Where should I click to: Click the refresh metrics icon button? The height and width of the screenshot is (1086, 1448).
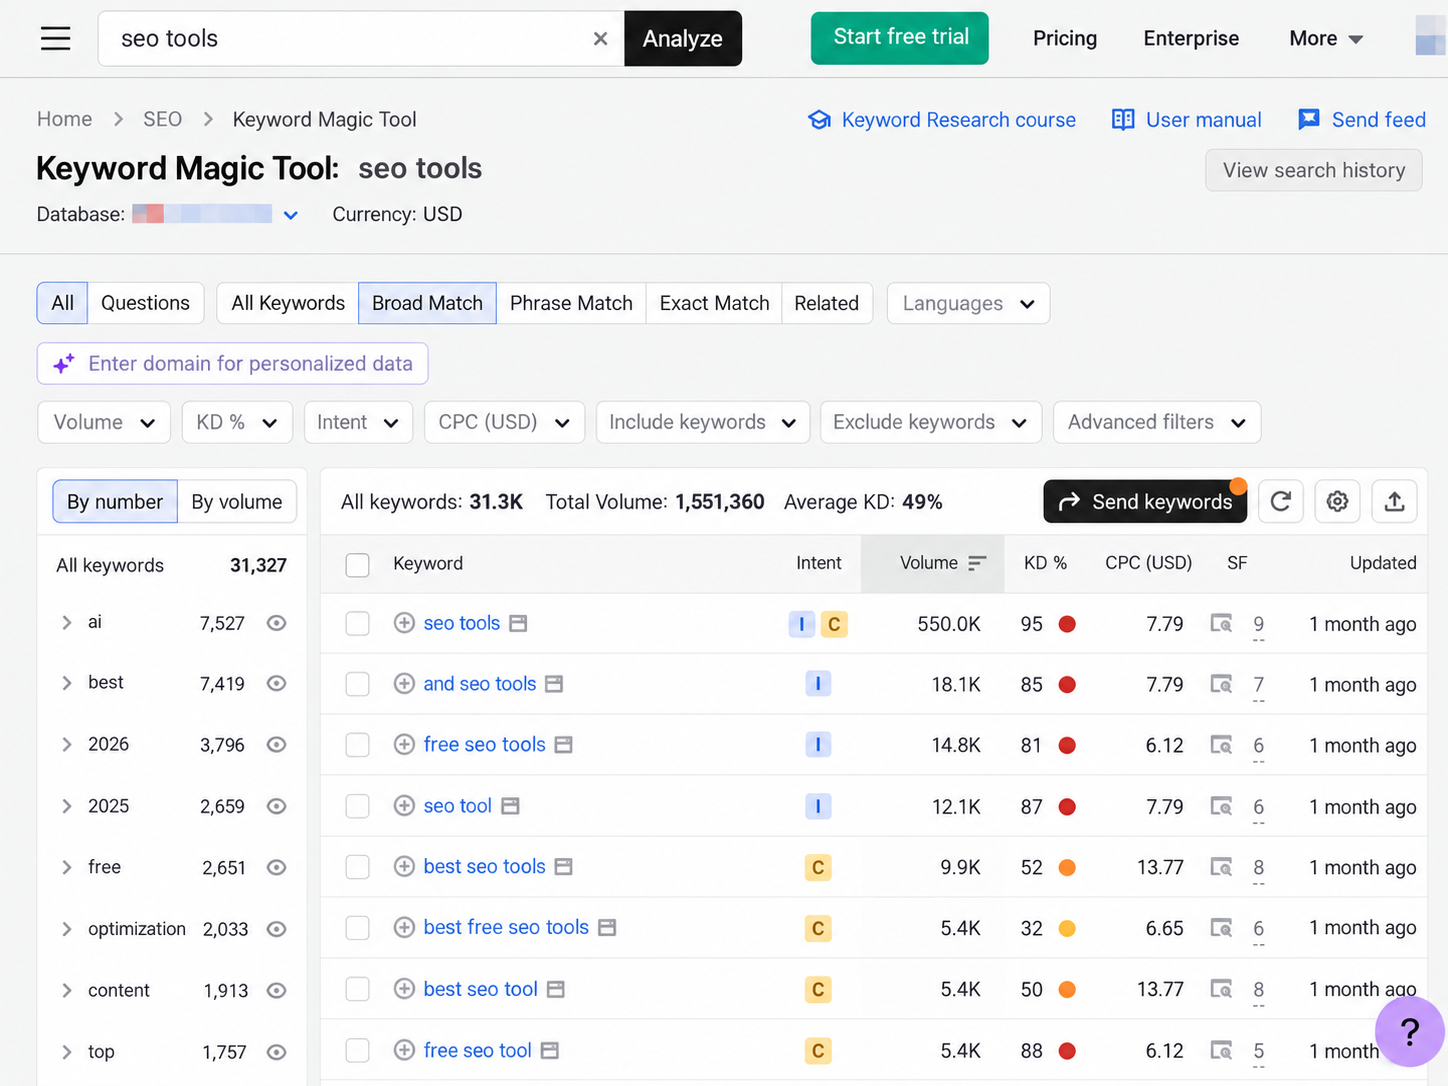click(1281, 501)
